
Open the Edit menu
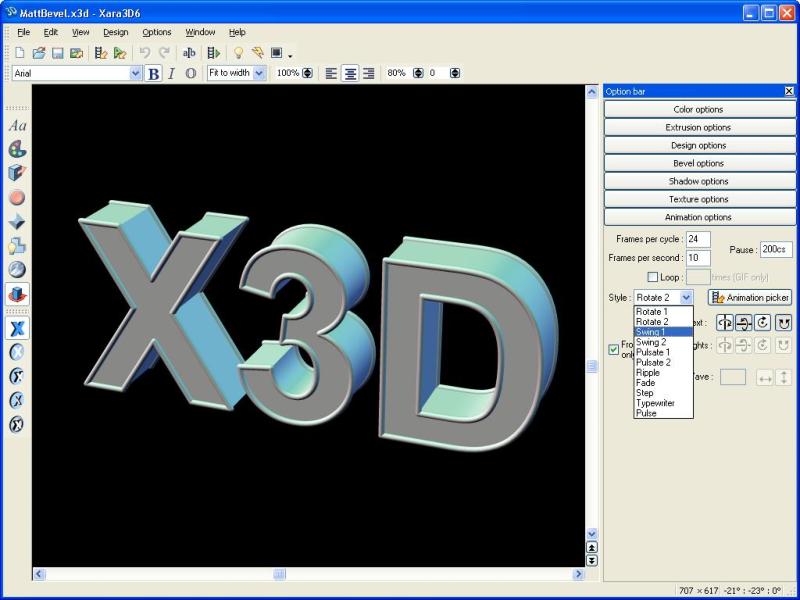pyautogui.click(x=51, y=32)
